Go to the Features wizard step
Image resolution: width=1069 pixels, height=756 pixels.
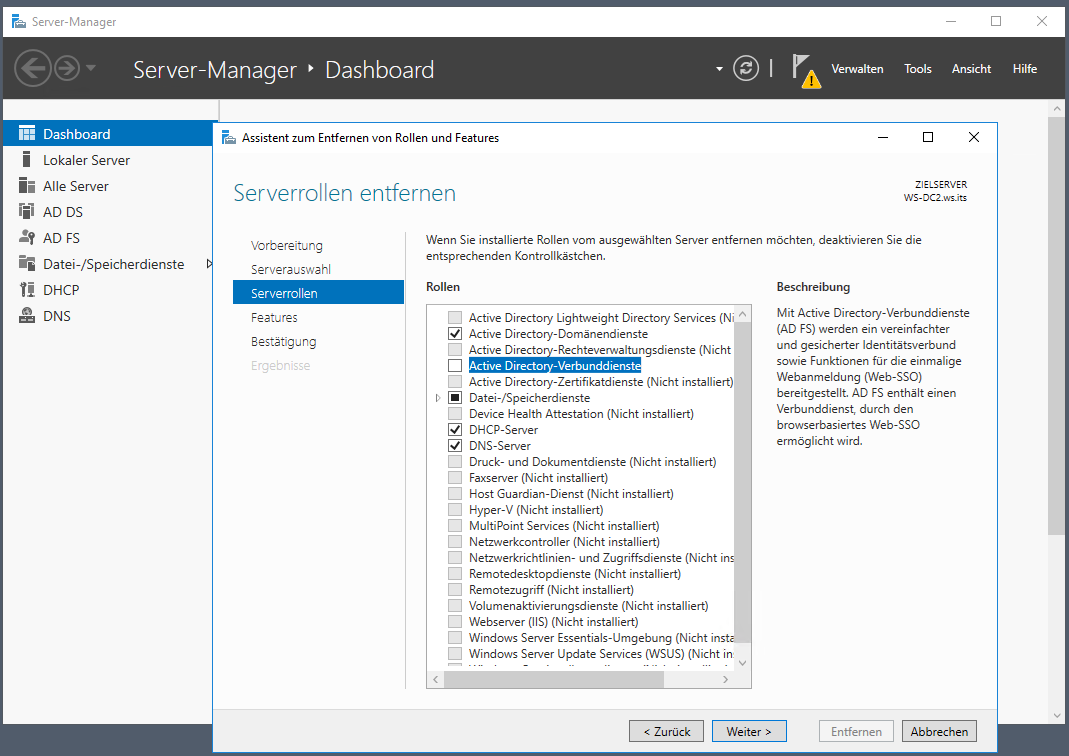[274, 318]
